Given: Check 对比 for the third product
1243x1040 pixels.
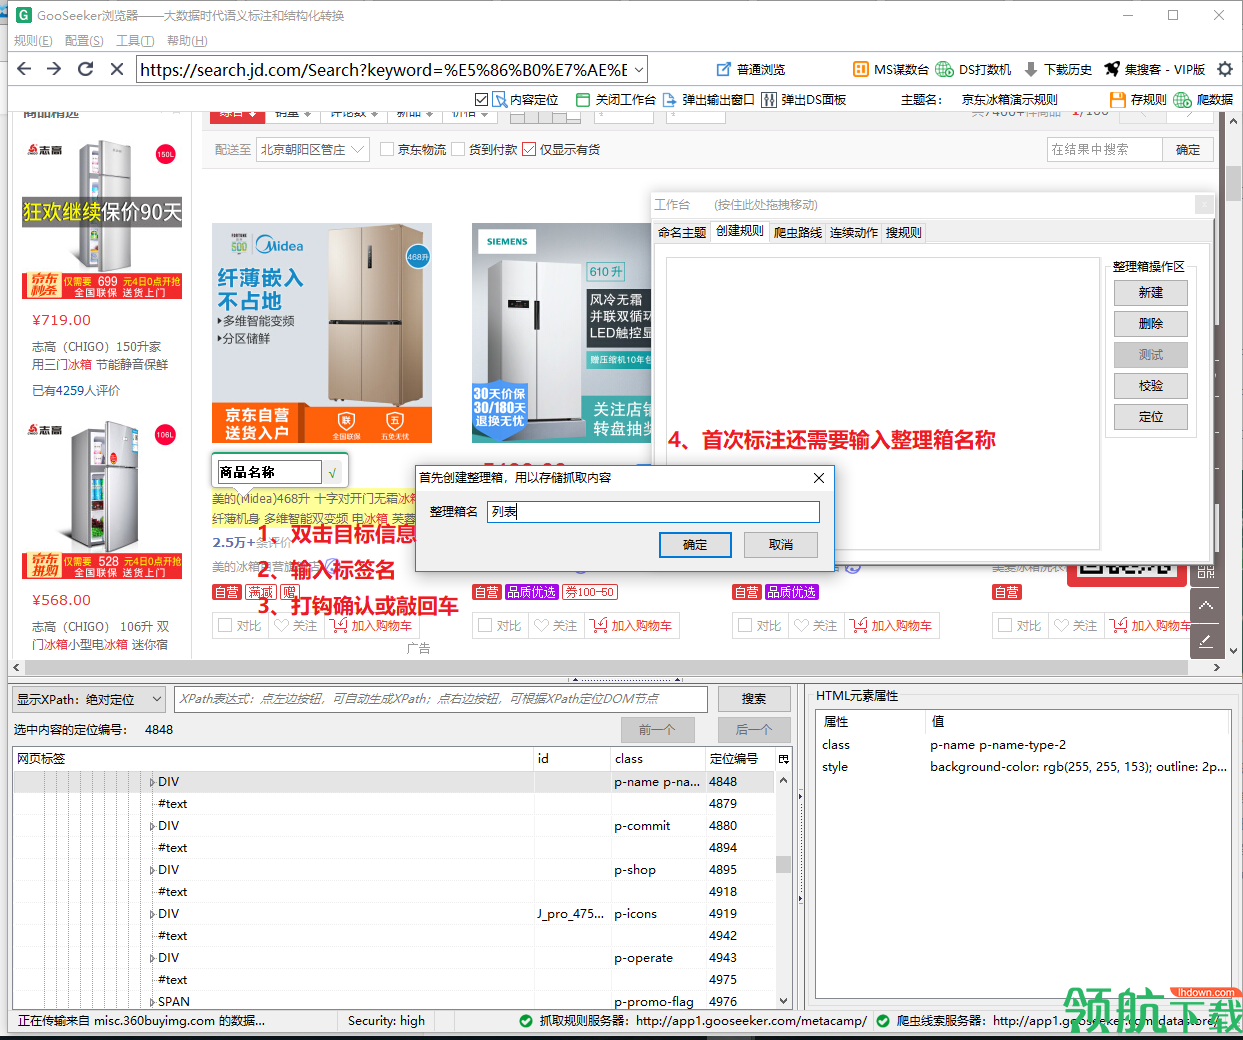Looking at the screenshot, I should click(744, 626).
